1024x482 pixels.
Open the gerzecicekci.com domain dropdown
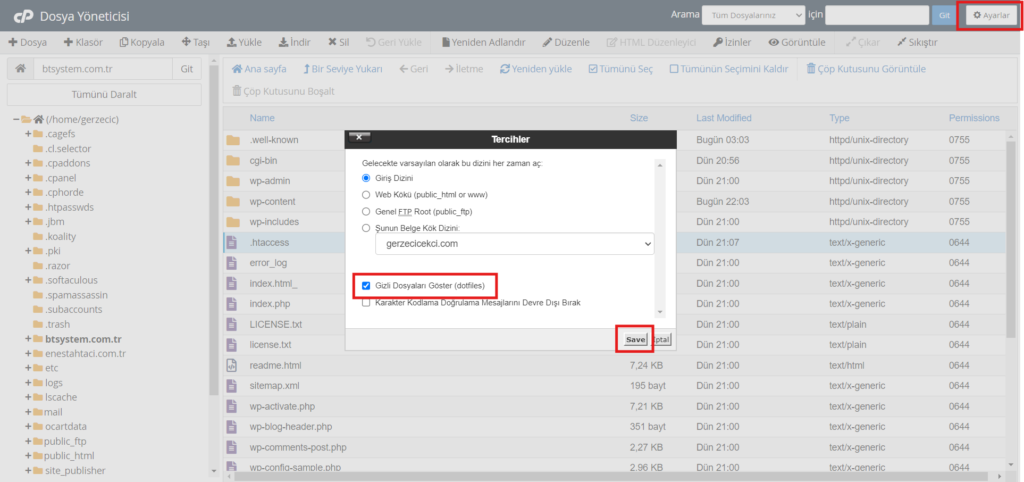[x=515, y=244]
